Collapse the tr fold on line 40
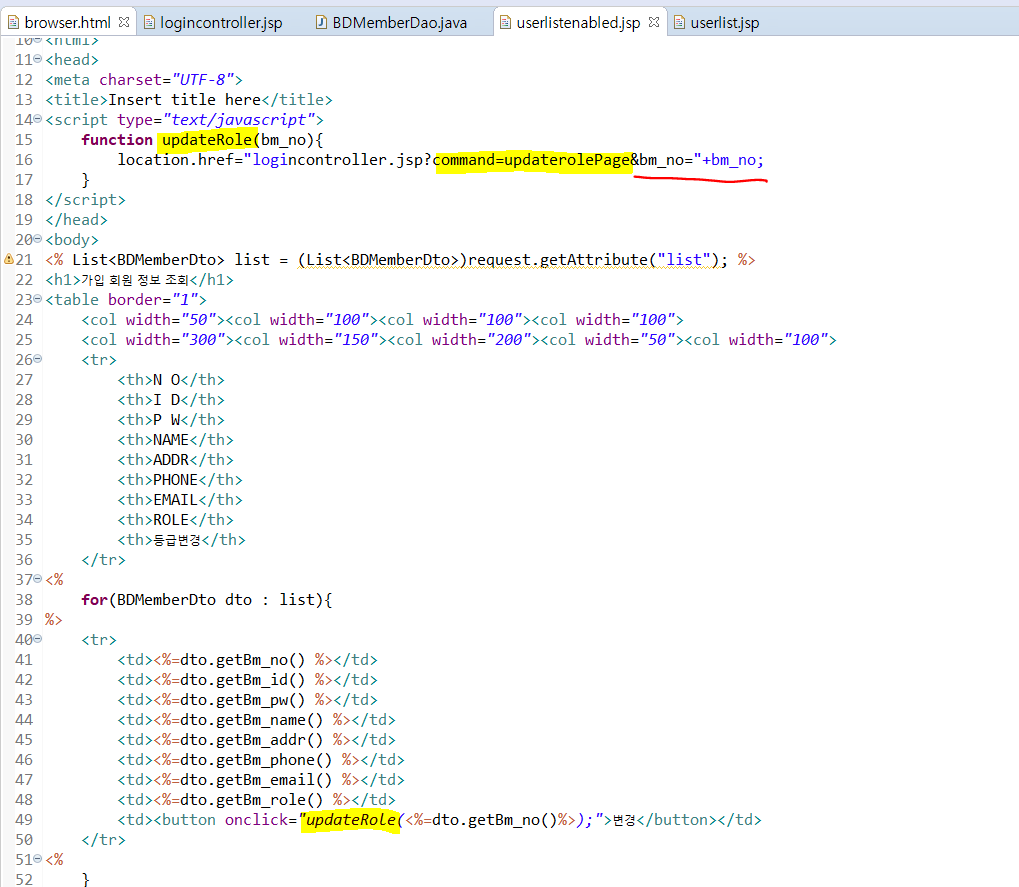 tap(38, 639)
